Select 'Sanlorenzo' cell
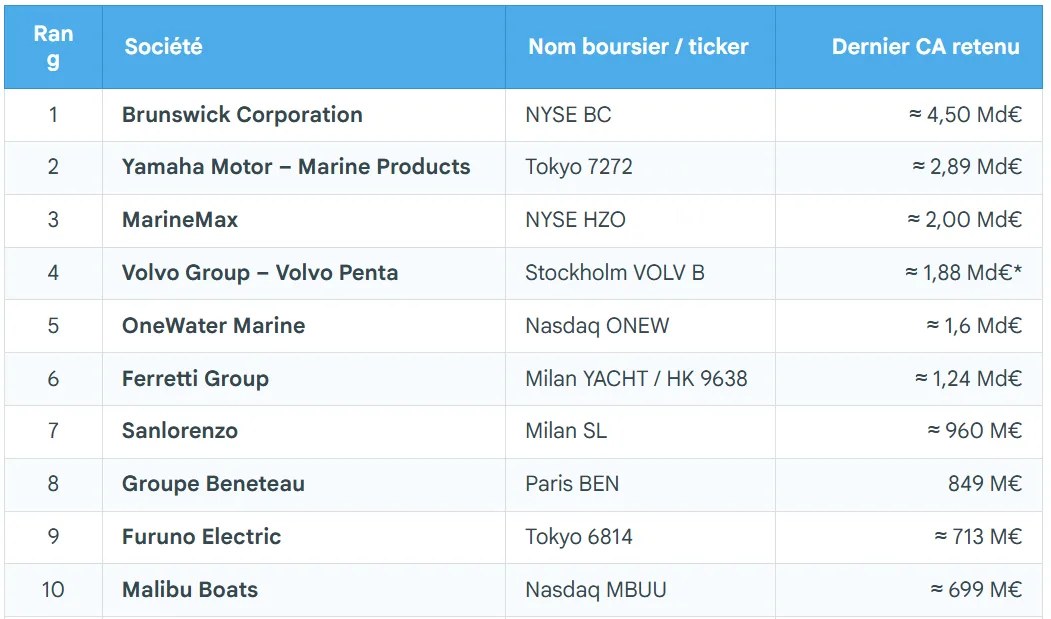The height and width of the screenshot is (619, 1051). (x=304, y=431)
